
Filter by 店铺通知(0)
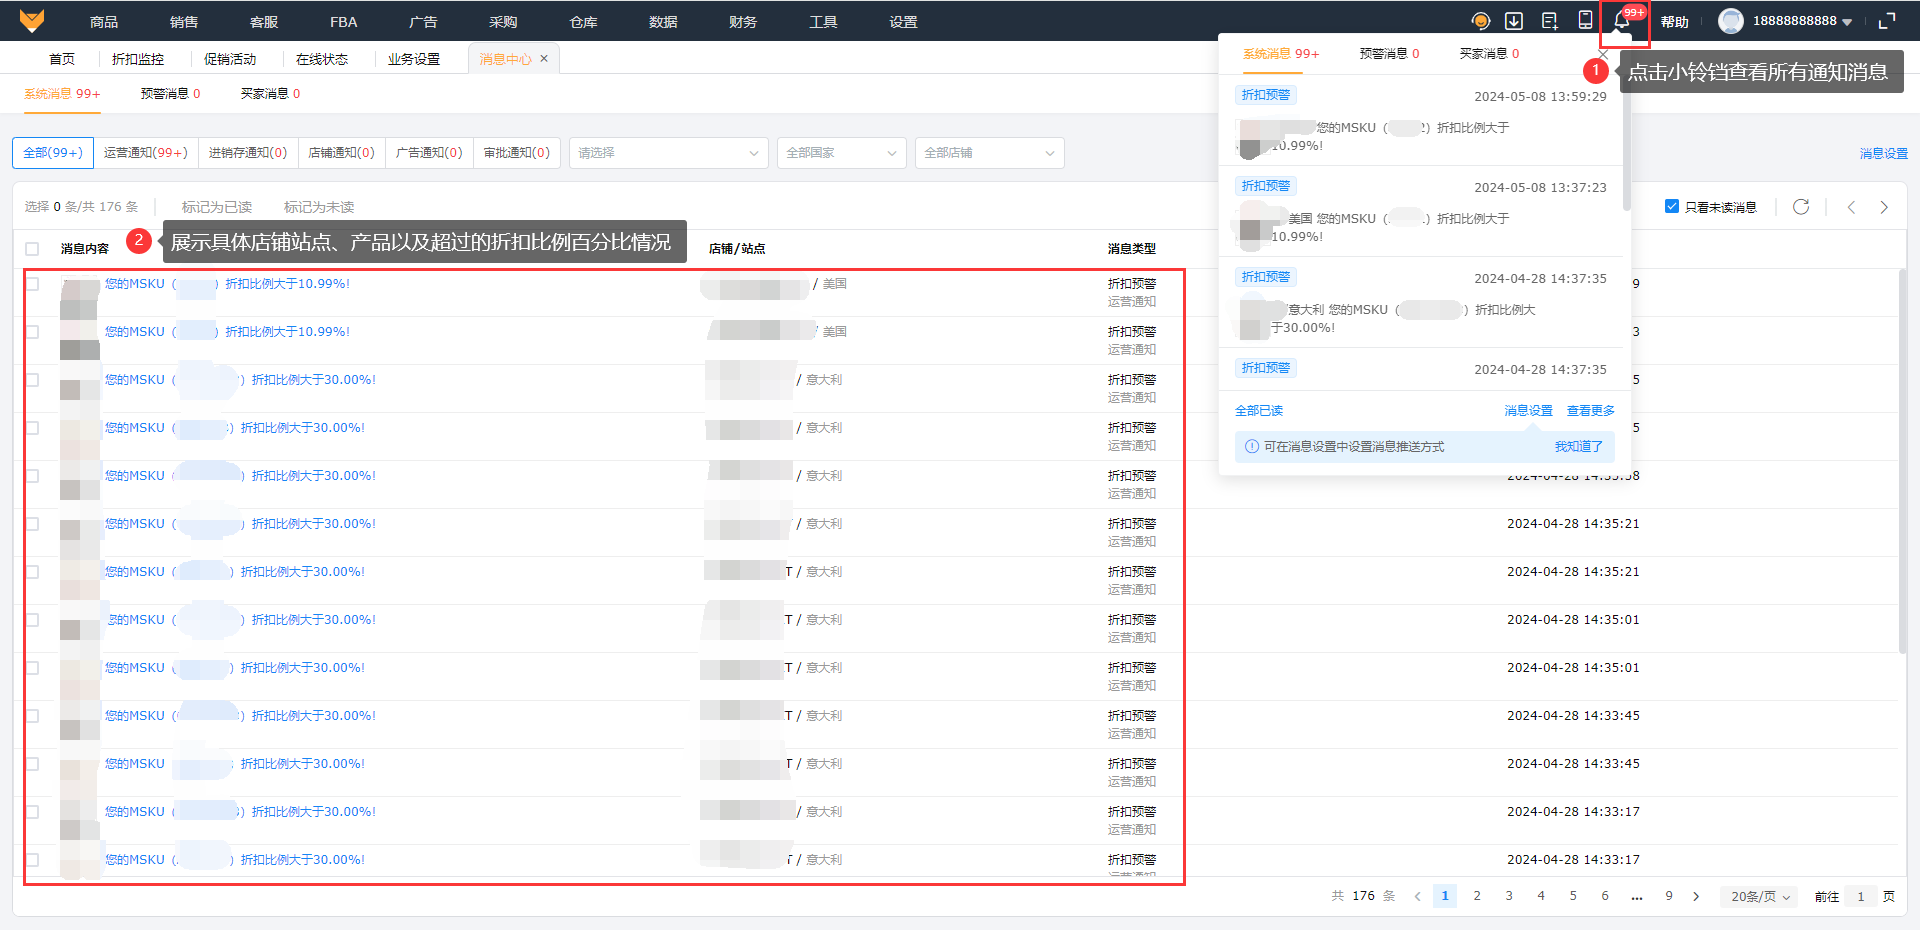point(341,153)
